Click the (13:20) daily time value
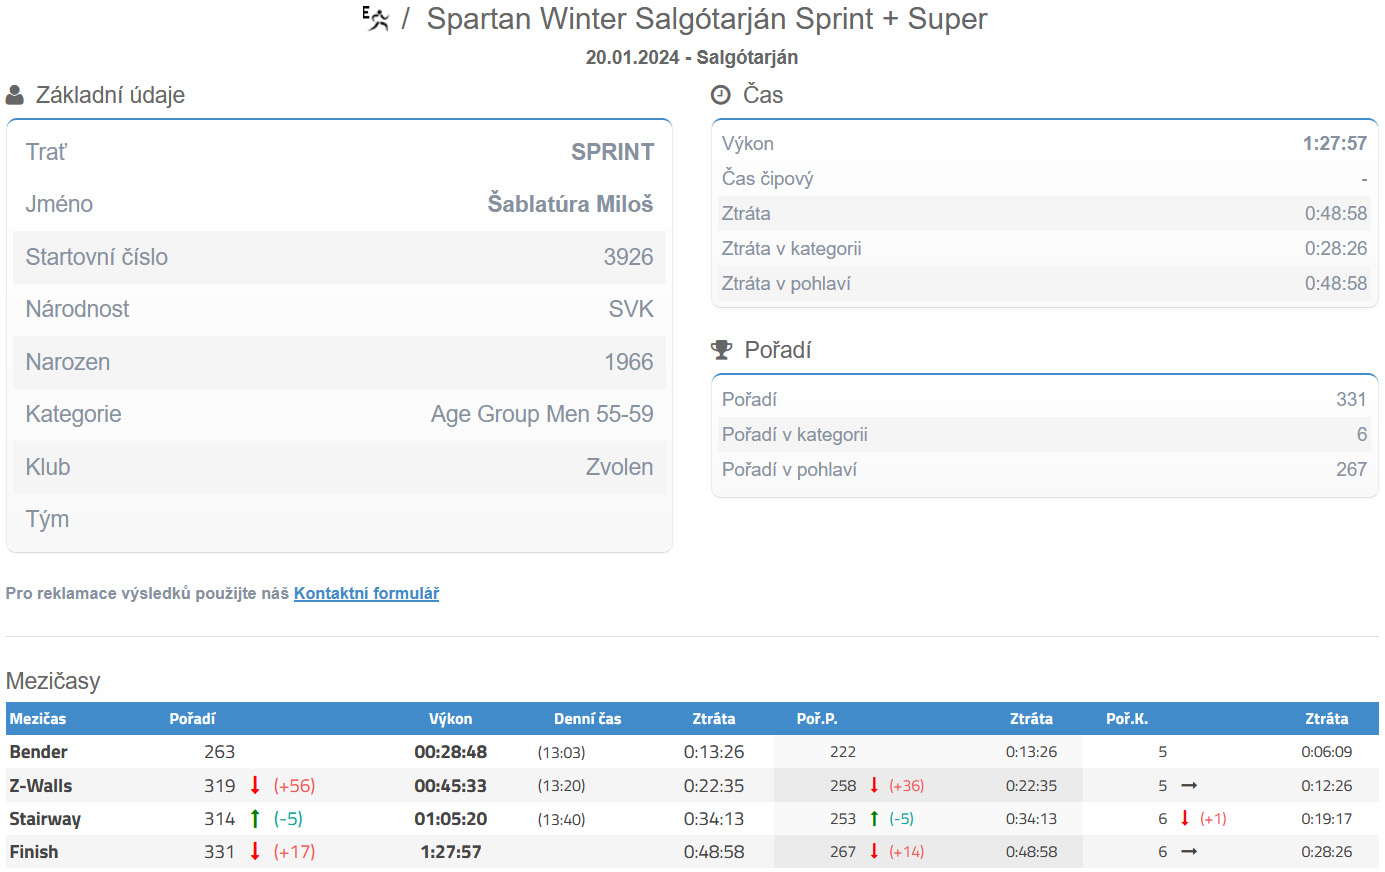Screen dimensions: 1385x872 [561, 786]
